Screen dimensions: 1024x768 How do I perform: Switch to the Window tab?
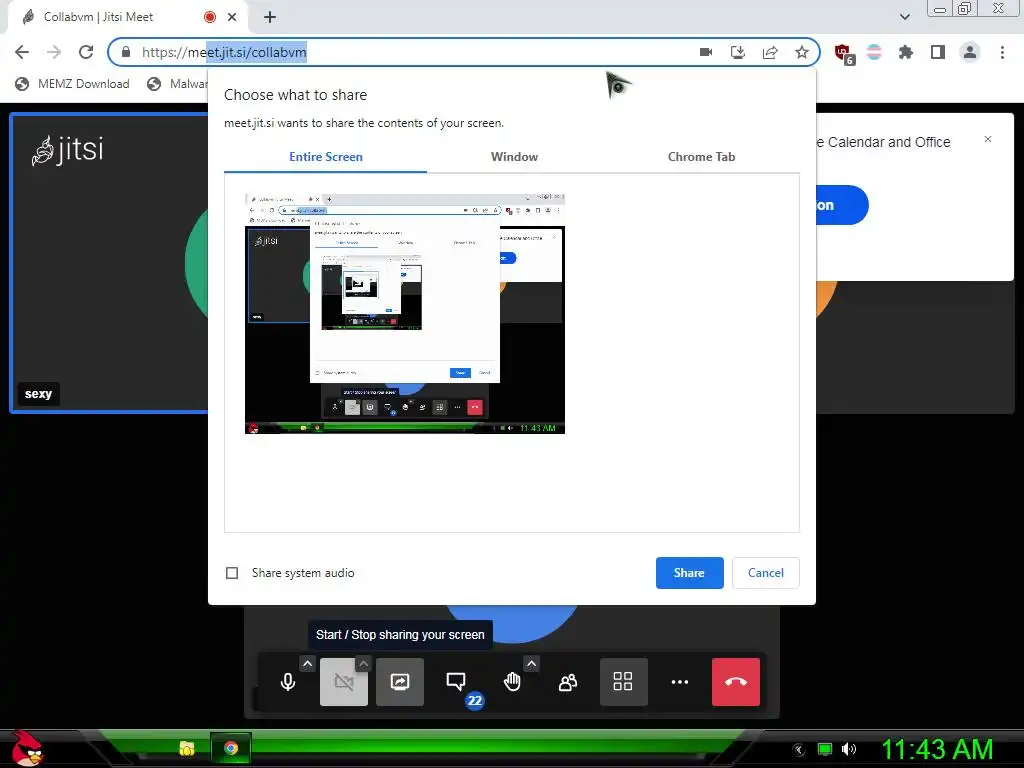coord(515,157)
